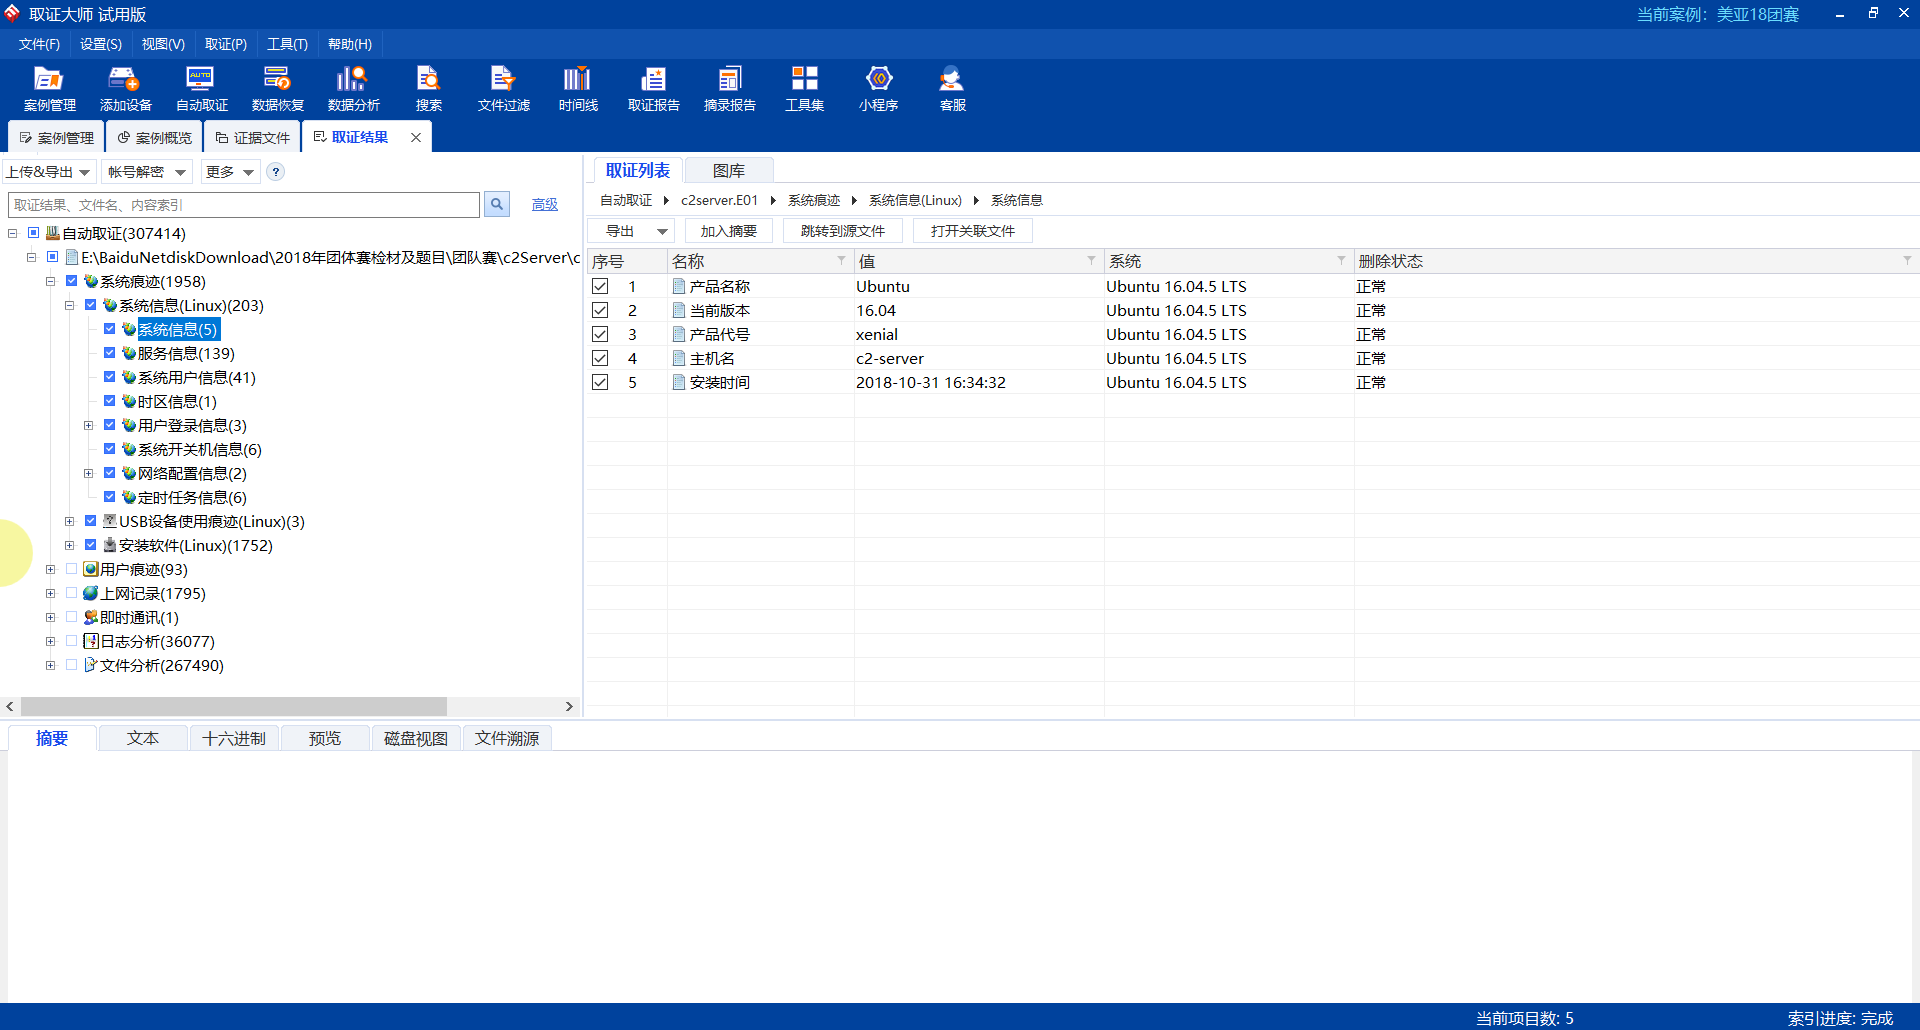Switch to the 证据文件 tab
Image resolution: width=1920 pixels, height=1030 pixels.
(252, 137)
